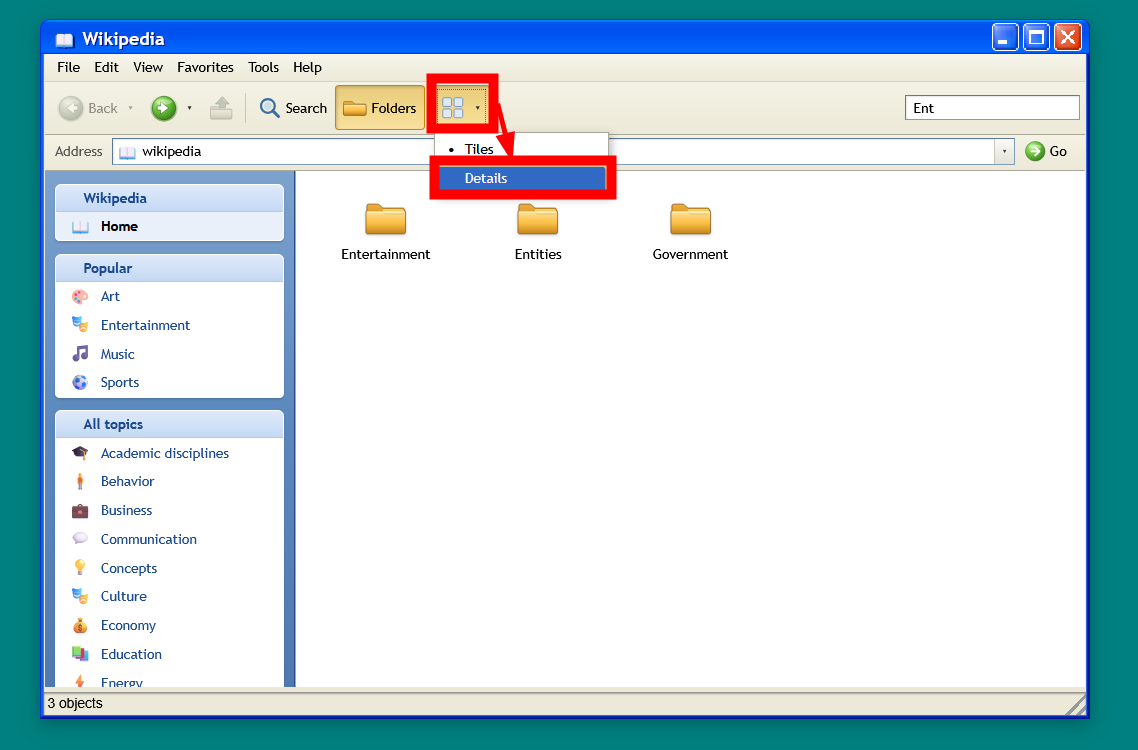Select the Entities folder icon
Image resolution: width=1138 pixels, height=750 pixels.
538,219
